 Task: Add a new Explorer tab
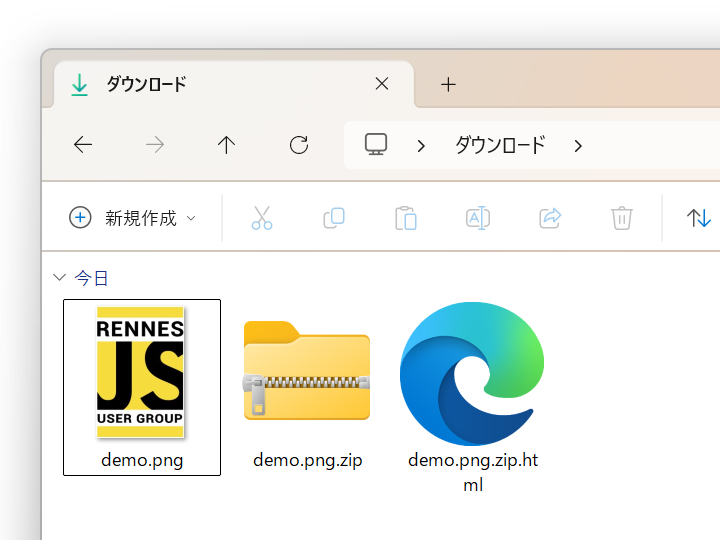[x=448, y=84]
